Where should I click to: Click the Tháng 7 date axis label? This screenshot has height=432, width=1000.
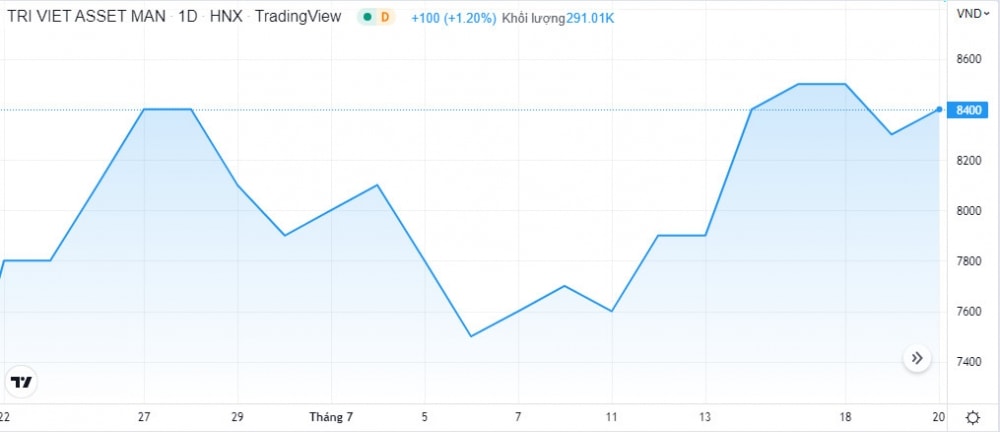point(331,417)
